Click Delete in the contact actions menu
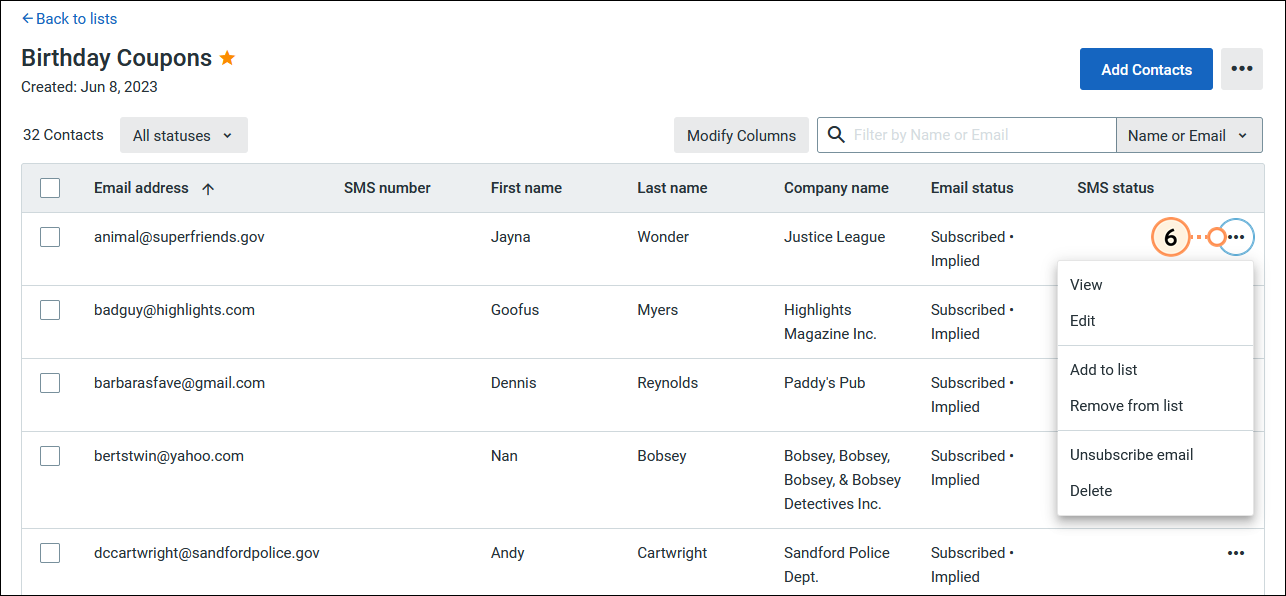The width and height of the screenshot is (1286, 596). tap(1091, 490)
